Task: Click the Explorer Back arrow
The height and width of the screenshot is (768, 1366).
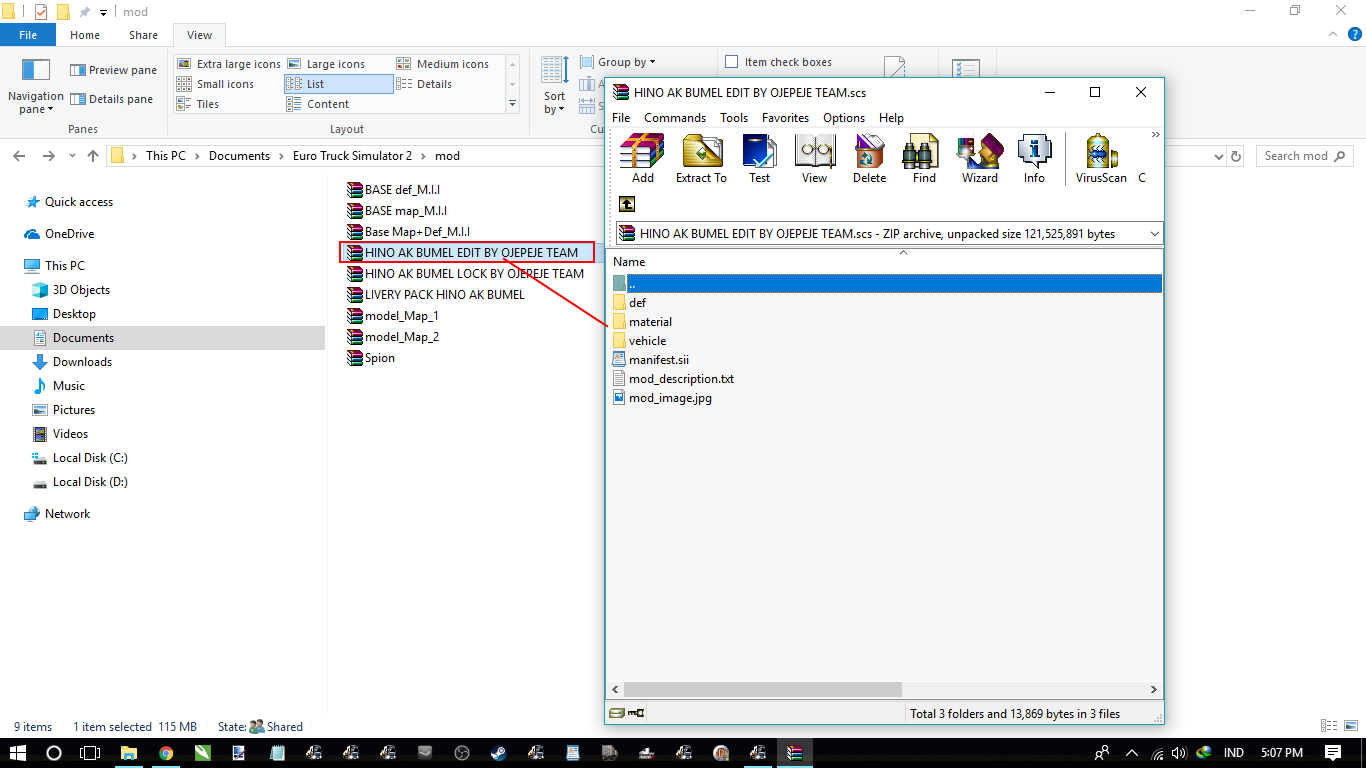Action: (x=20, y=156)
